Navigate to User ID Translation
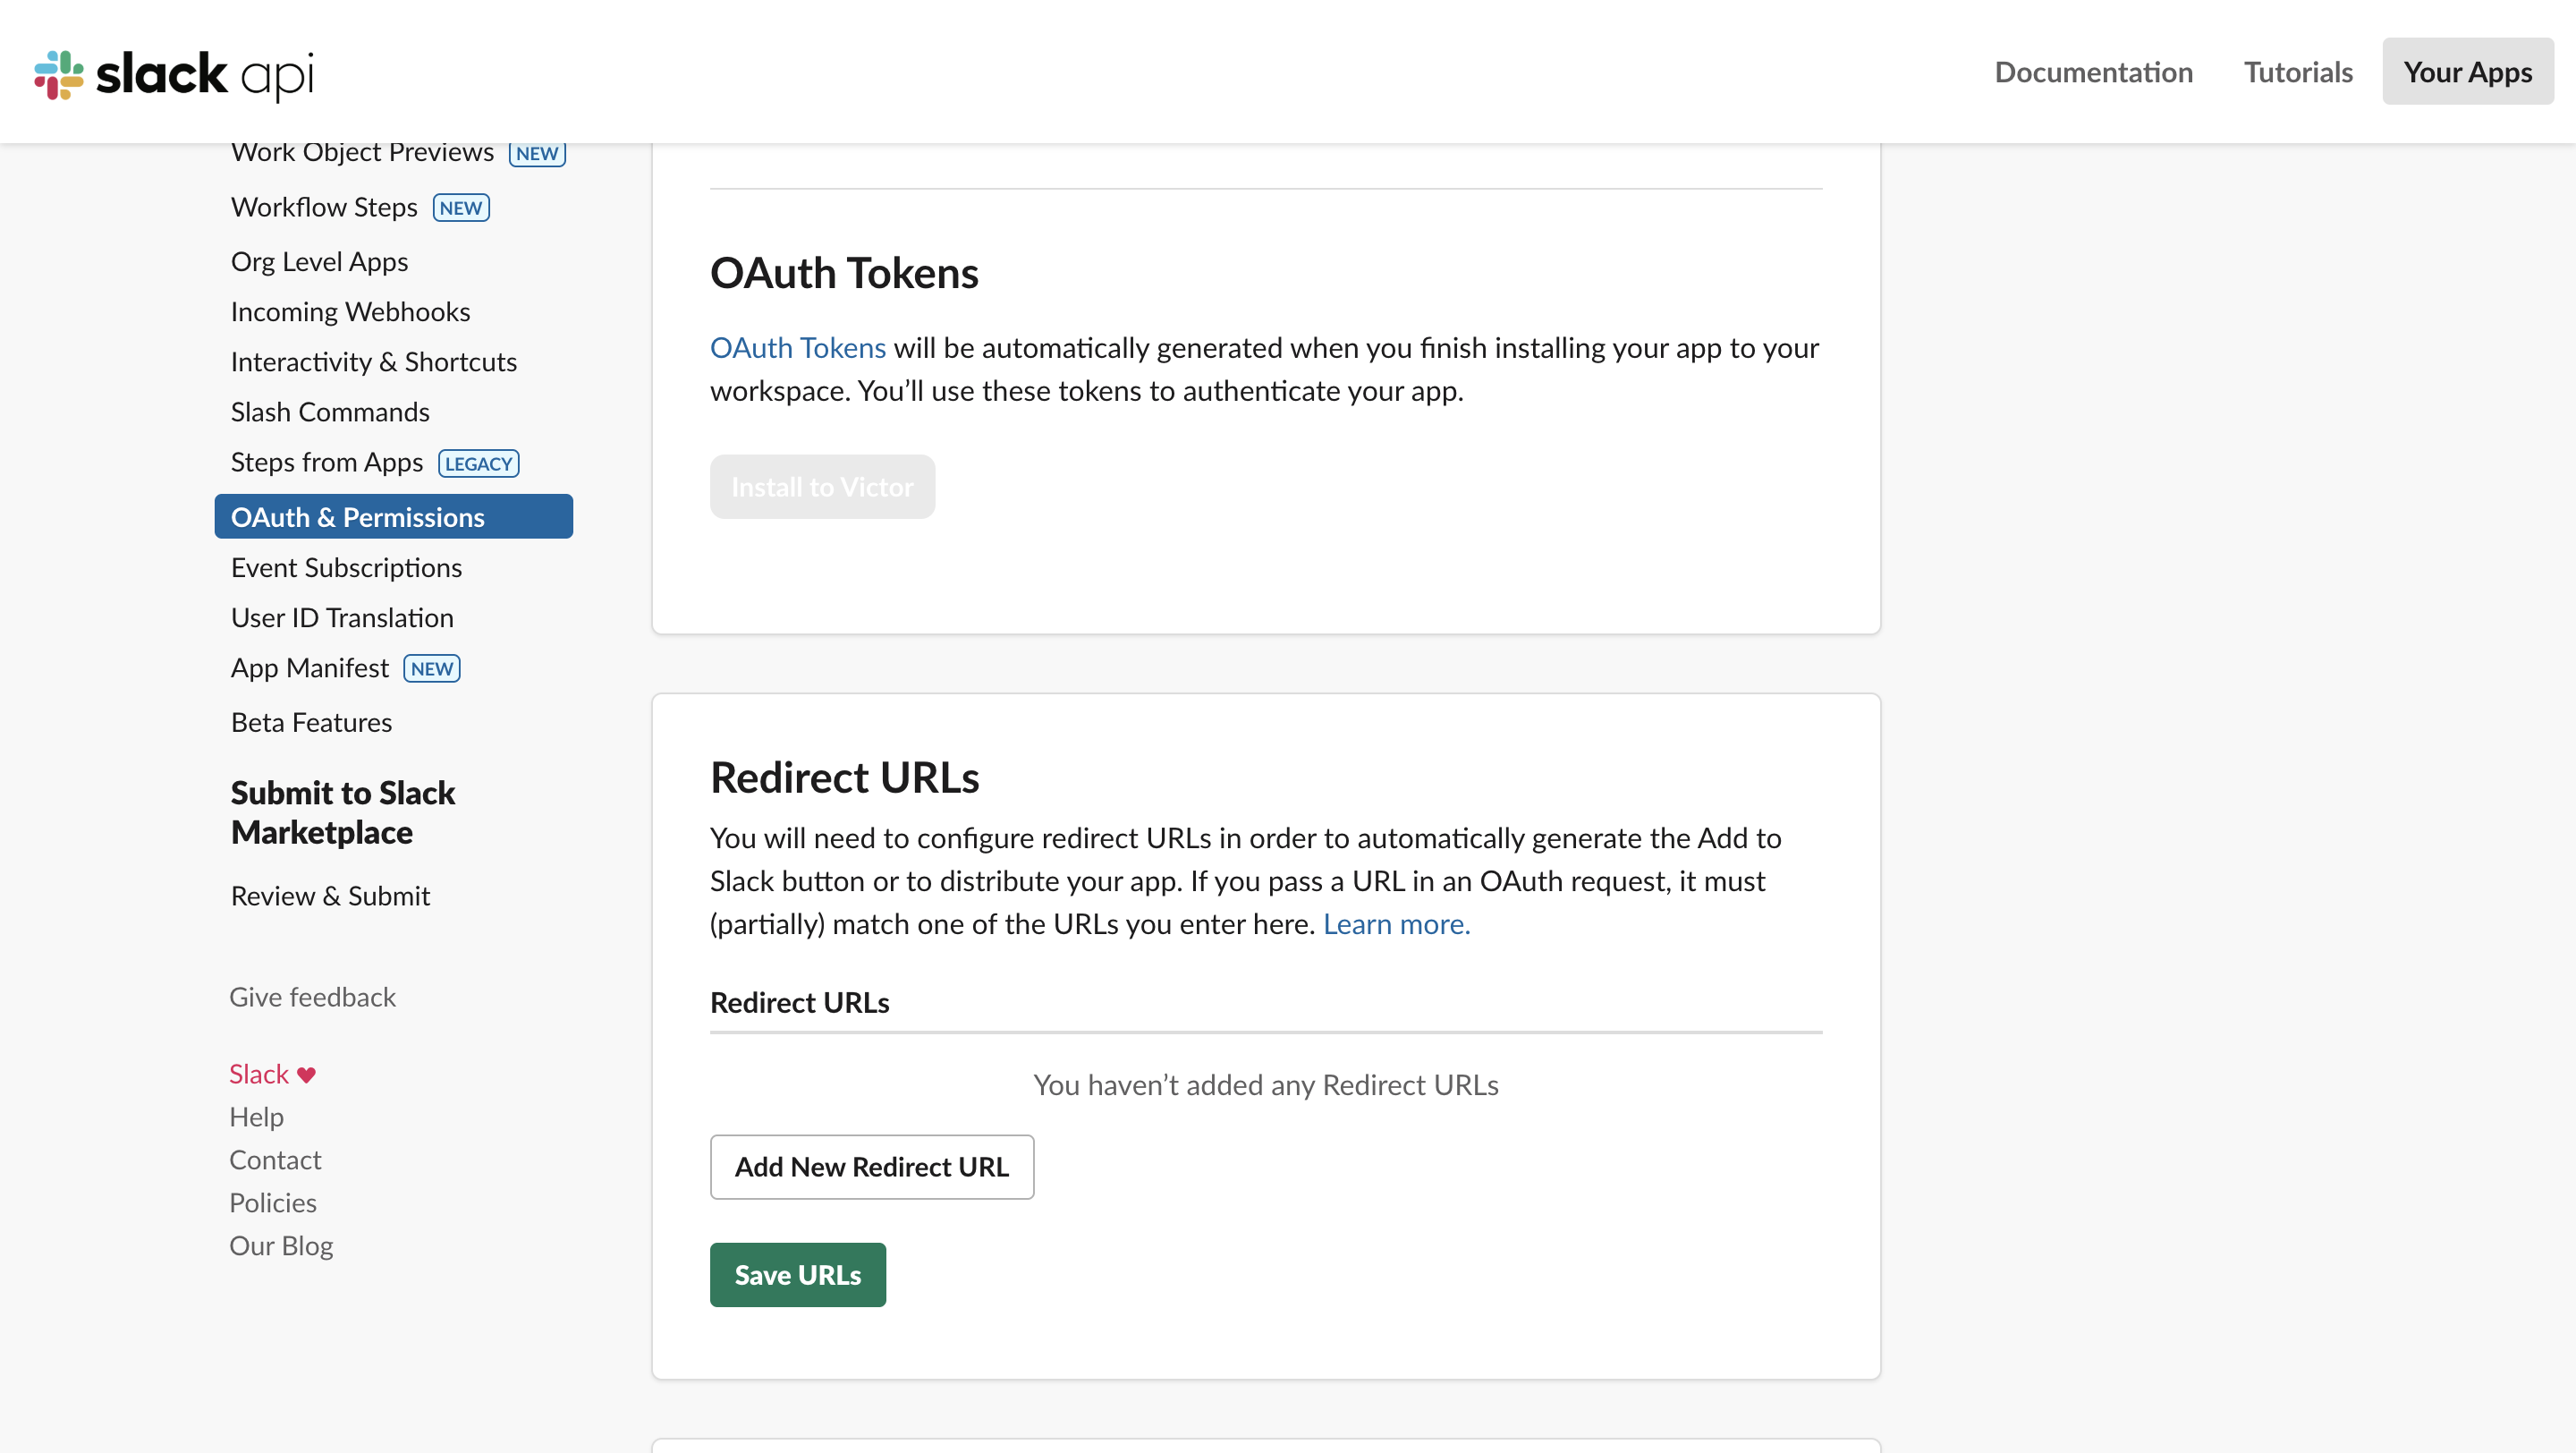The image size is (2576, 1453). [x=342, y=617]
